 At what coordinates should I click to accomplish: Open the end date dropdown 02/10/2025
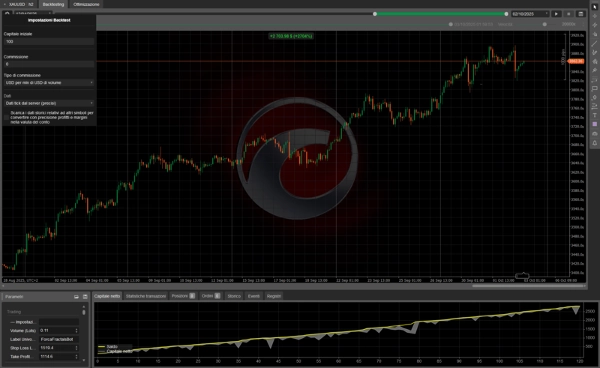coord(530,14)
